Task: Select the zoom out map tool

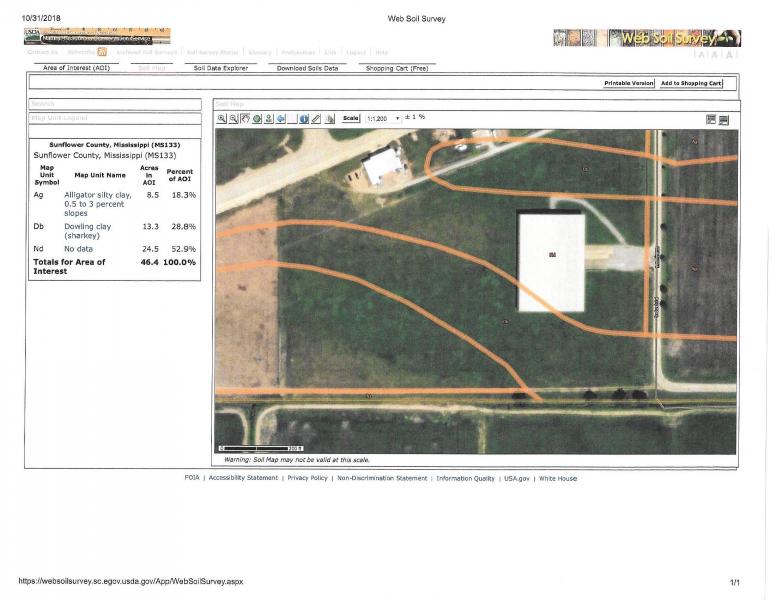Action: tap(233, 118)
